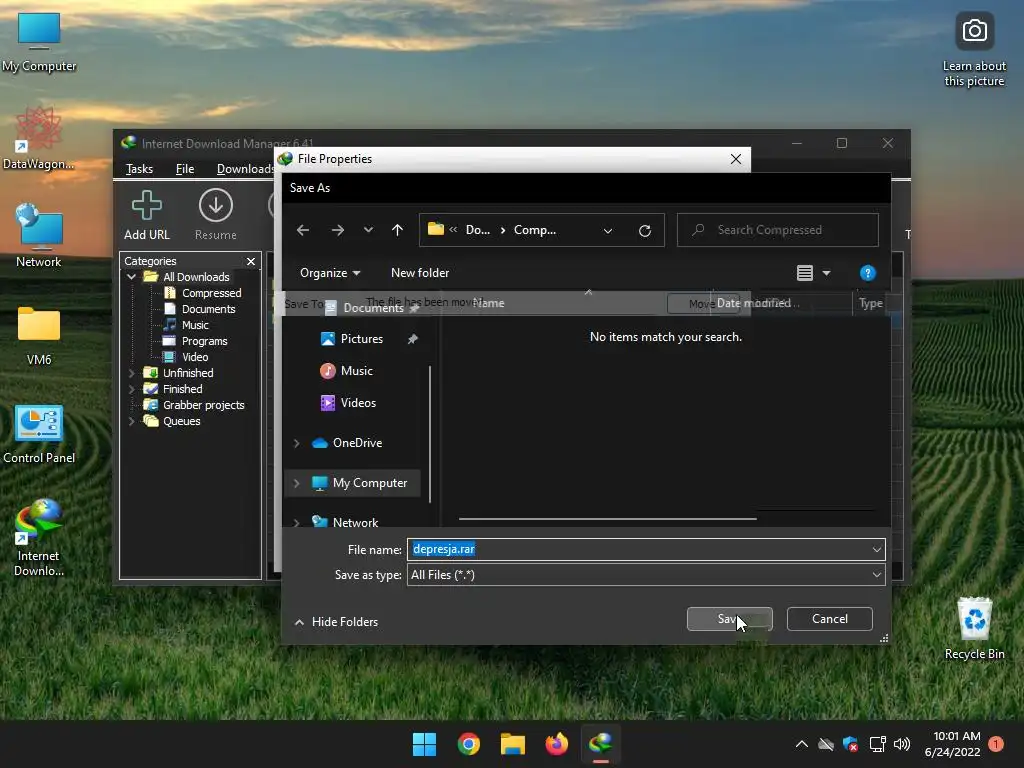Open the Save As help icon
Viewport: 1024px width, 768px height.
click(867, 273)
